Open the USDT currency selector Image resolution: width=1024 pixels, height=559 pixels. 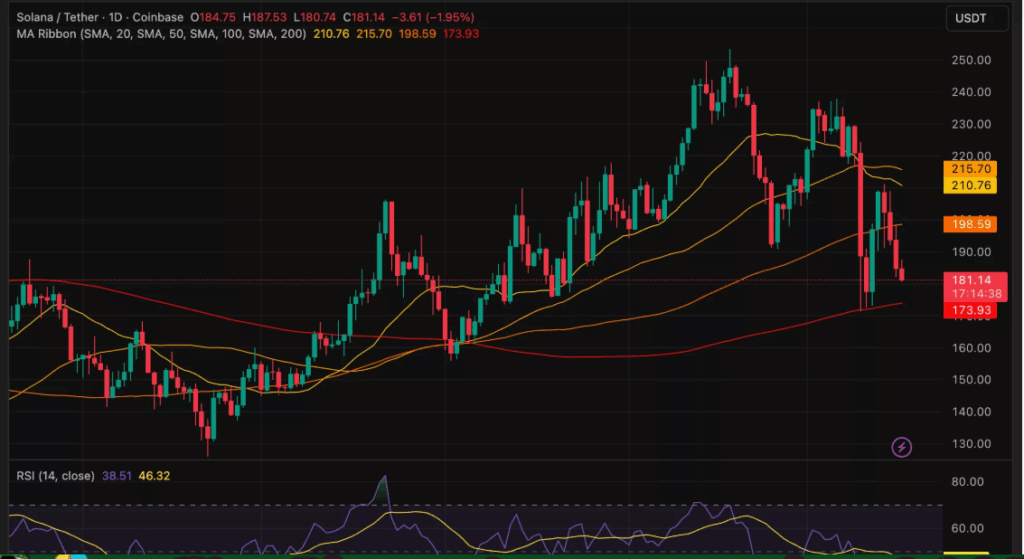pyautogui.click(x=970, y=18)
